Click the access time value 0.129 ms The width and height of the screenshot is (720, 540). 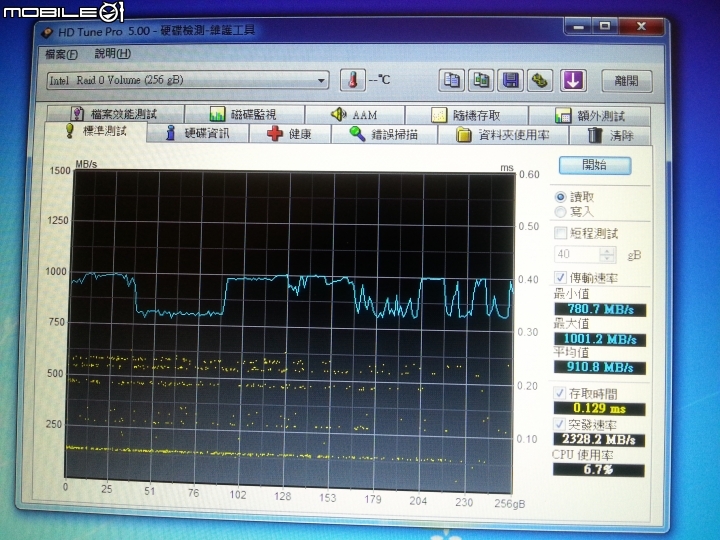click(x=599, y=408)
